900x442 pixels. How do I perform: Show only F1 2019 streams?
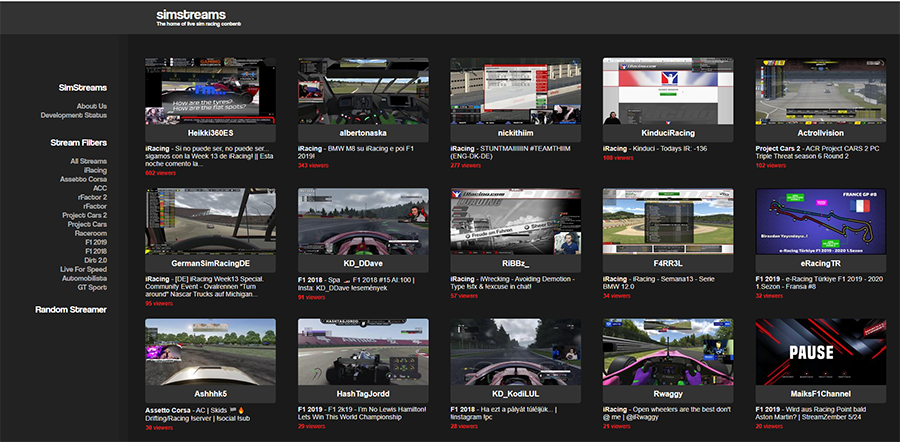[96, 242]
